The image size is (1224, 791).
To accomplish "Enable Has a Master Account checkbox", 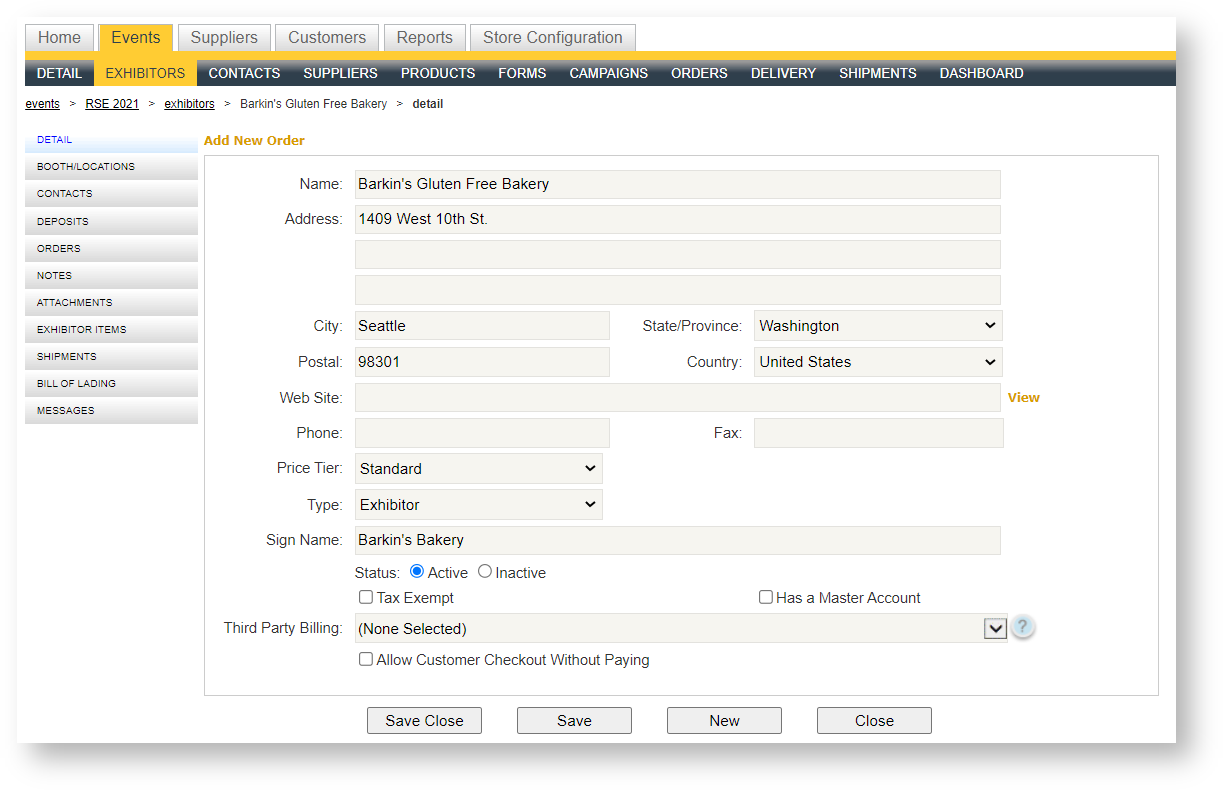I will click(766, 597).
